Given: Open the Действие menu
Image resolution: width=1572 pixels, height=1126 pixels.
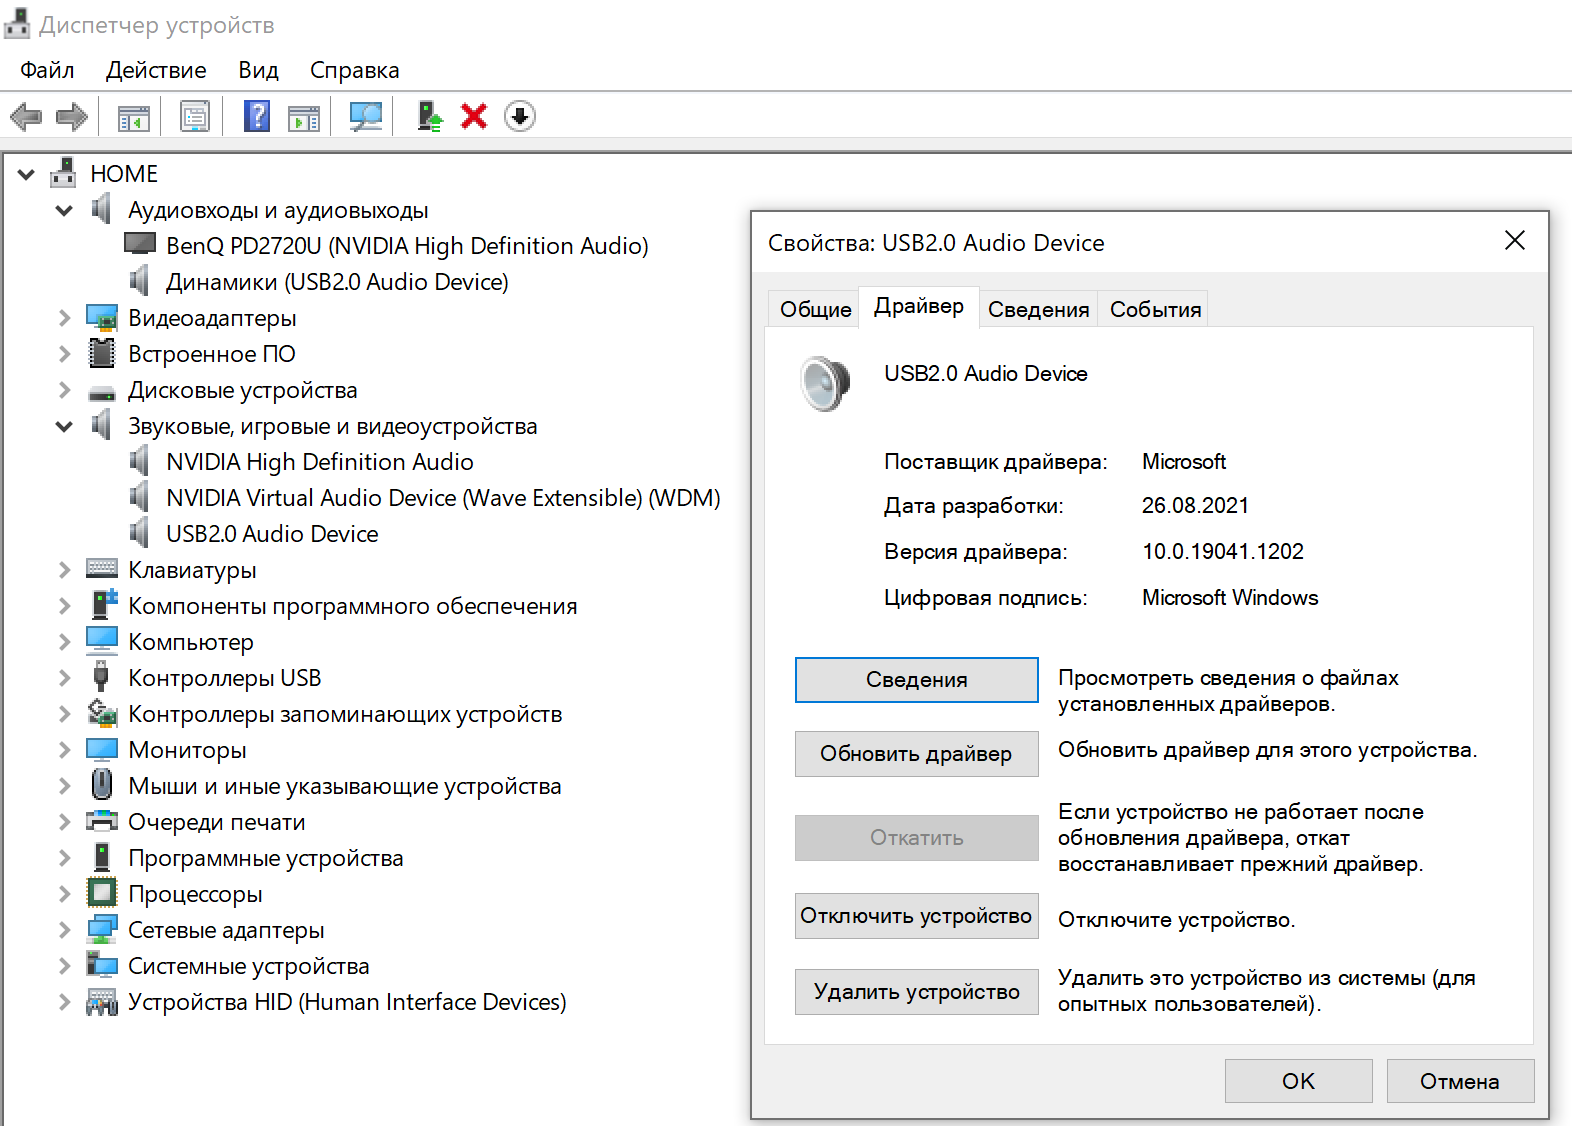Looking at the screenshot, I should pos(156,70).
